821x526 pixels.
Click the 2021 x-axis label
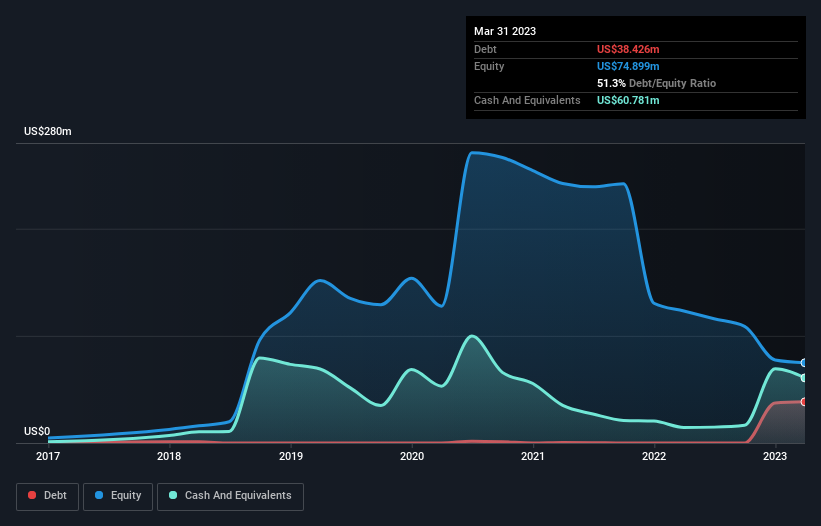click(x=533, y=456)
